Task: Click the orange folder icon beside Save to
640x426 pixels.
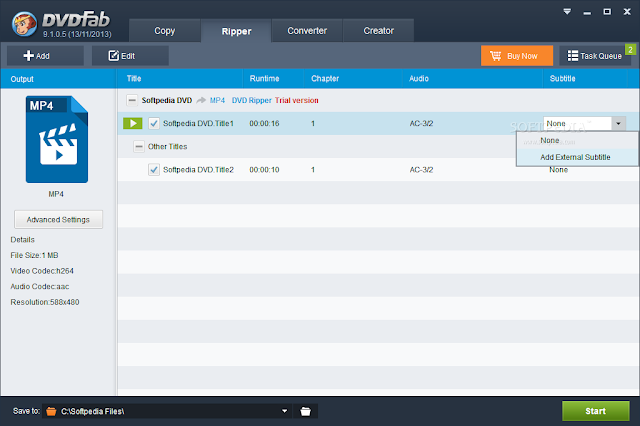Action: click(51, 411)
